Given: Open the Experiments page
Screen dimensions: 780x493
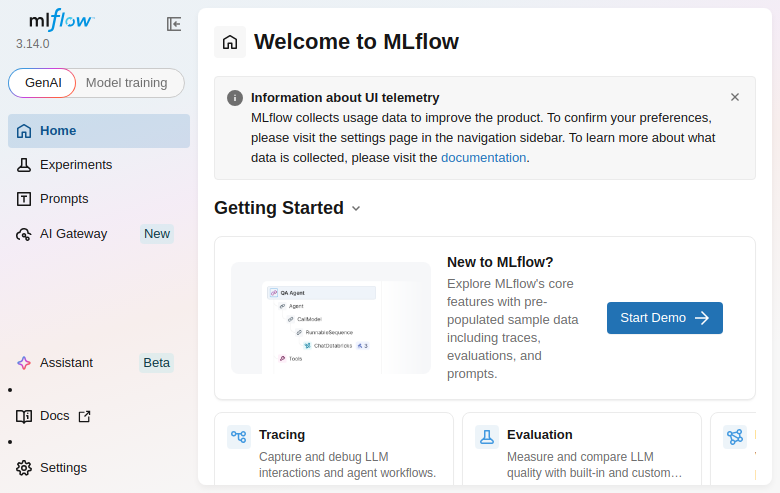Looking at the screenshot, I should tap(99, 165).
